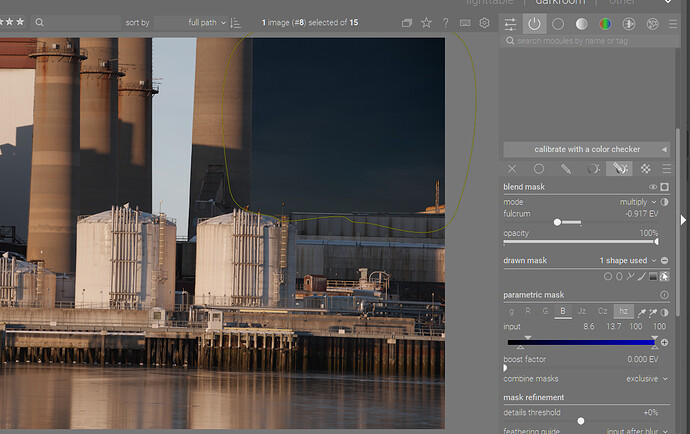690x434 pixels.
Task: Open global preferences gear icon
Action: (x=485, y=22)
